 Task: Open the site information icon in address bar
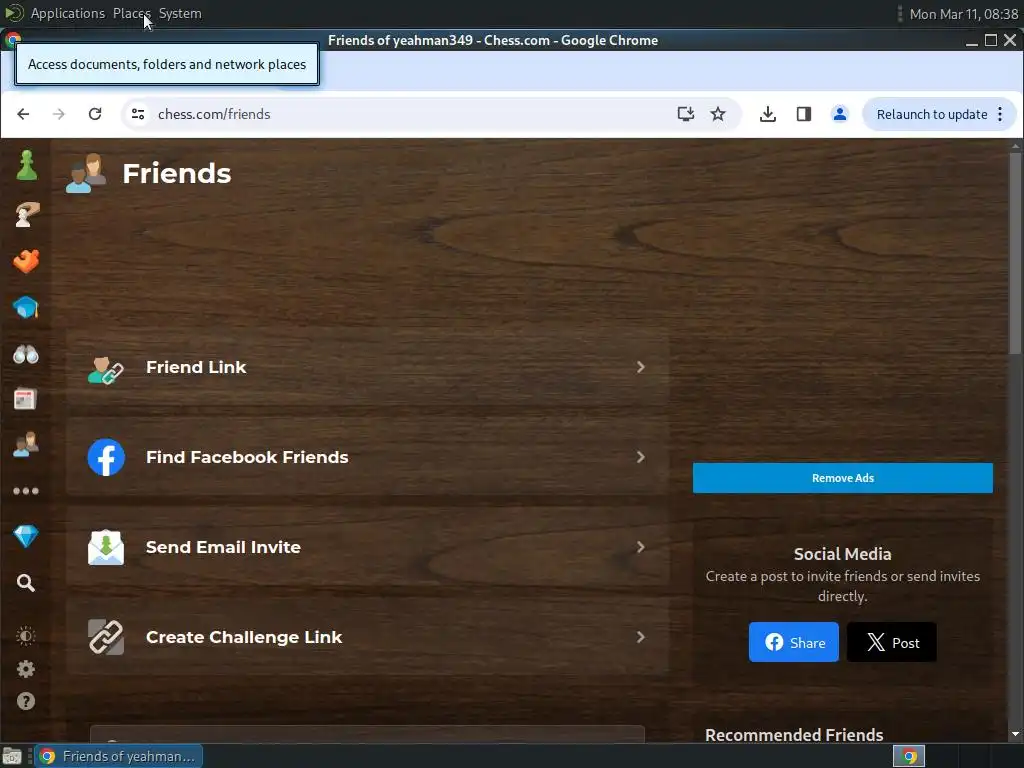pos(138,114)
